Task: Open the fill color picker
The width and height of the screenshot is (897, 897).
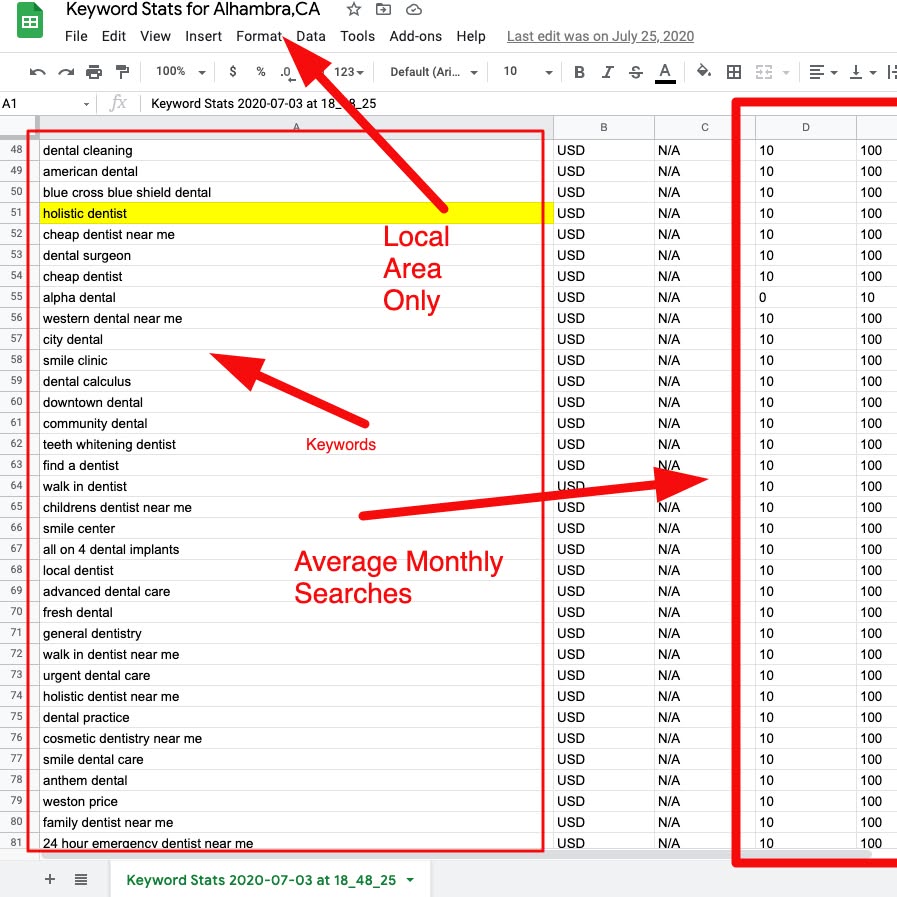Action: click(703, 72)
